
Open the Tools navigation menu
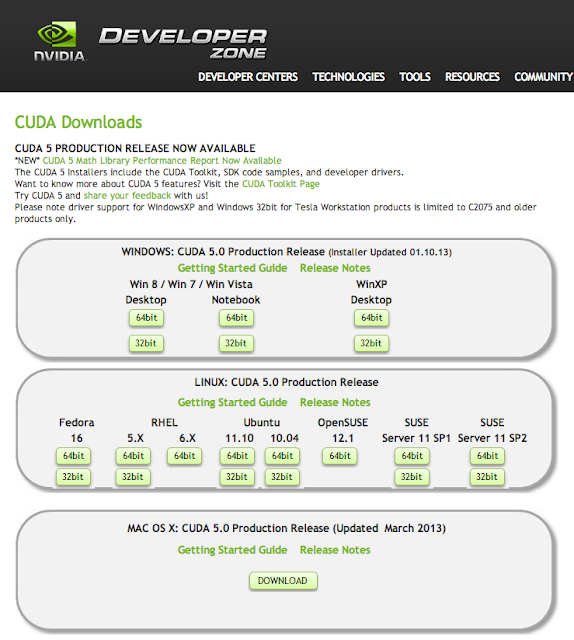(x=415, y=77)
